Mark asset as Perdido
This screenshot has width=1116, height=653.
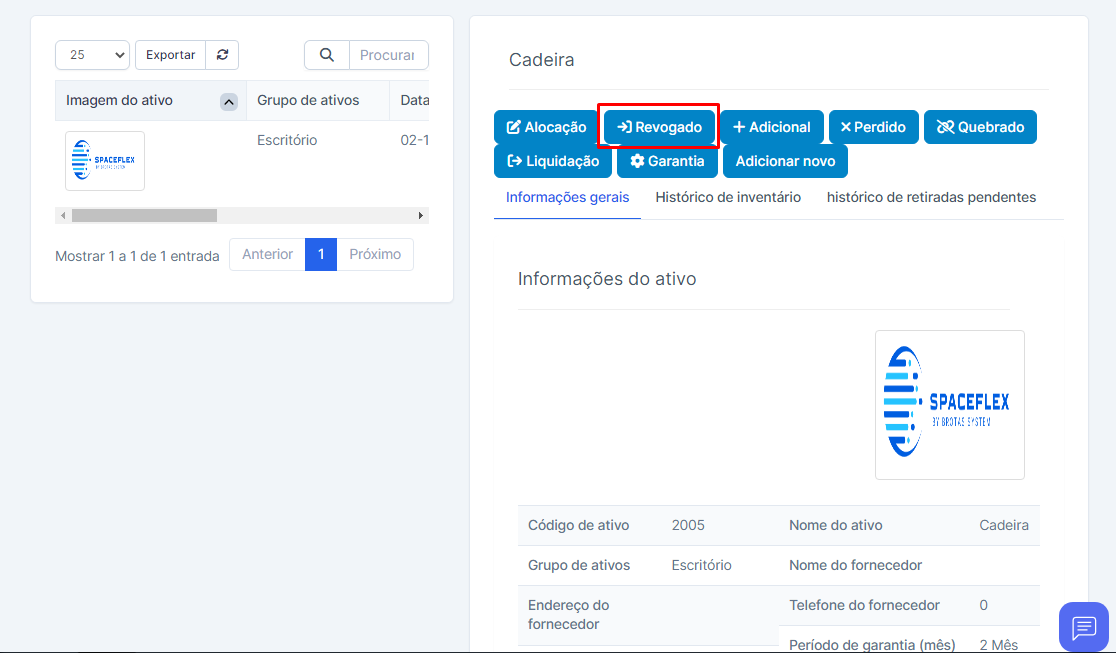tap(873, 127)
